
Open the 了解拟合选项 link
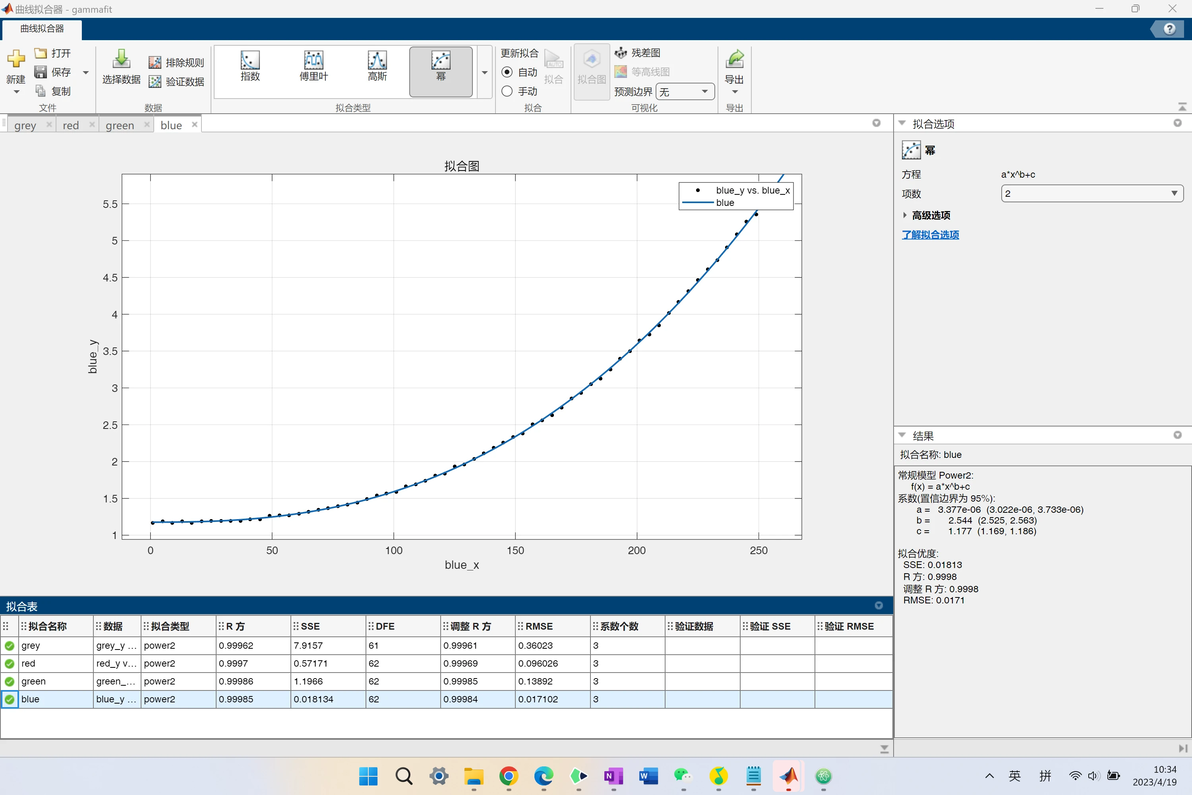(930, 235)
